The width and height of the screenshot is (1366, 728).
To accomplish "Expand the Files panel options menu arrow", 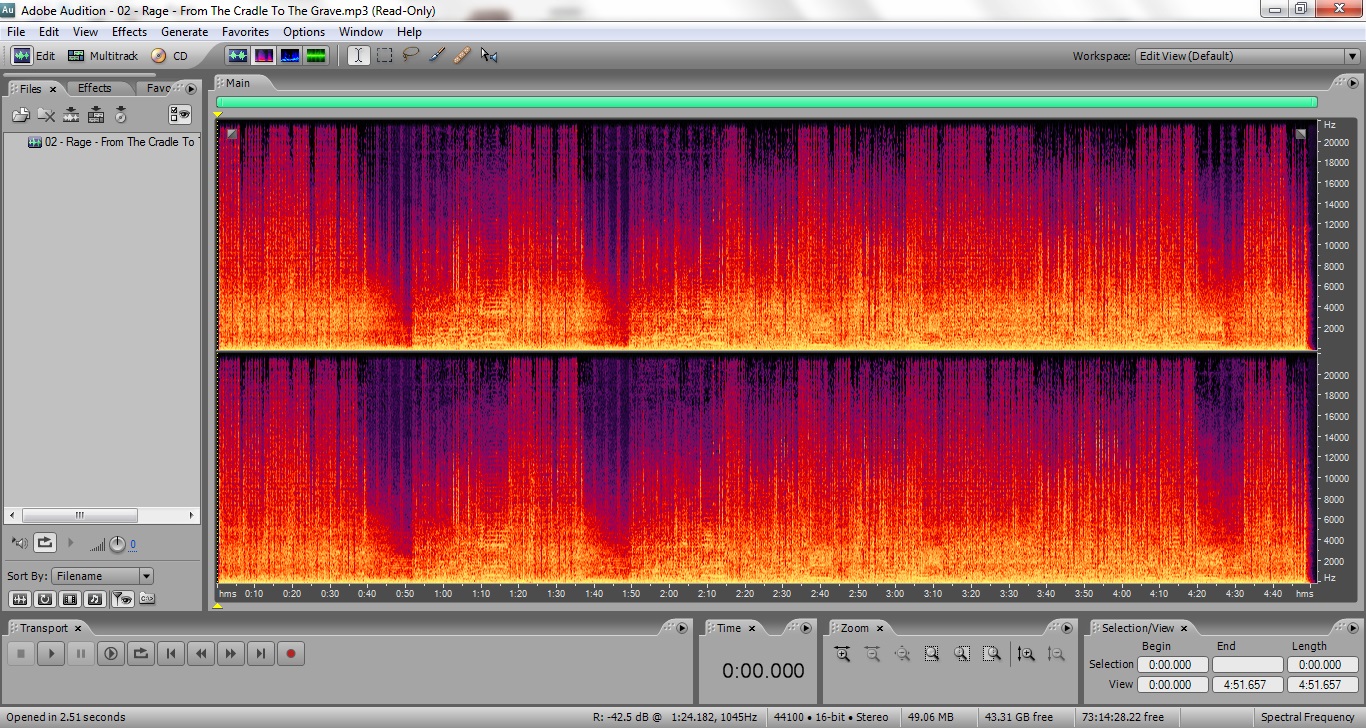I will tap(191, 89).
